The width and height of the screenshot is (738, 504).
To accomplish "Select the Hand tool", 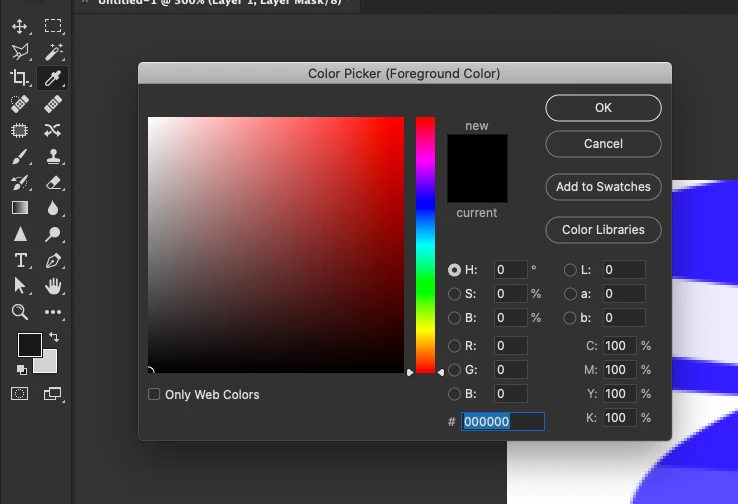I will 53,286.
